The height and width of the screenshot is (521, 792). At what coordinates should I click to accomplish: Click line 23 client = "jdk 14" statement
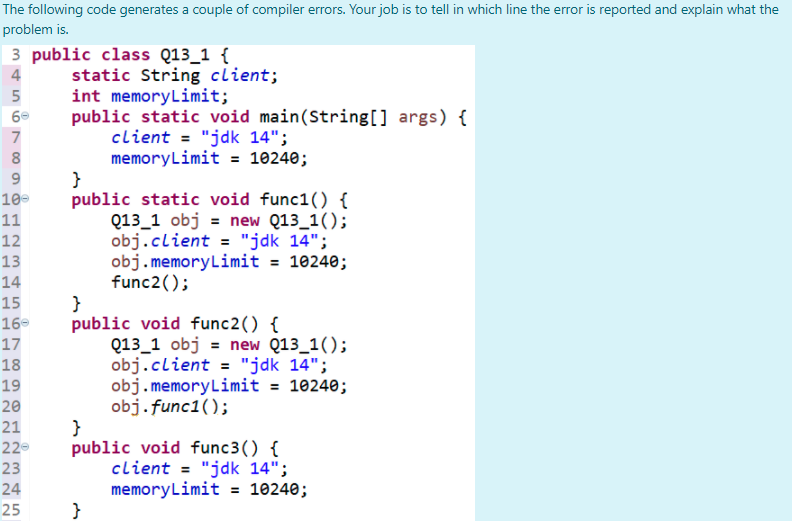[x=200, y=468]
